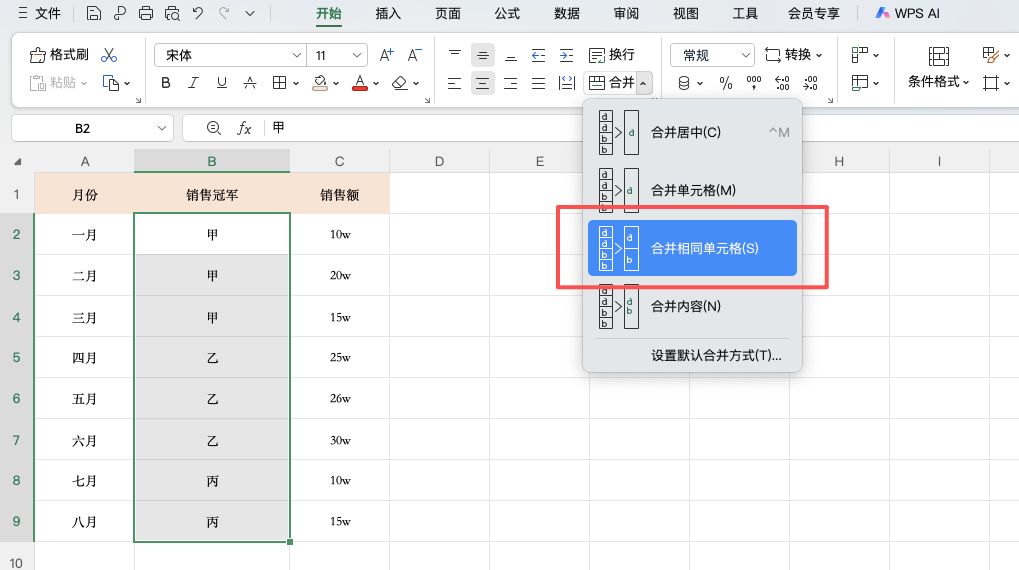Click the percent style icon

pyautogui.click(x=726, y=83)
